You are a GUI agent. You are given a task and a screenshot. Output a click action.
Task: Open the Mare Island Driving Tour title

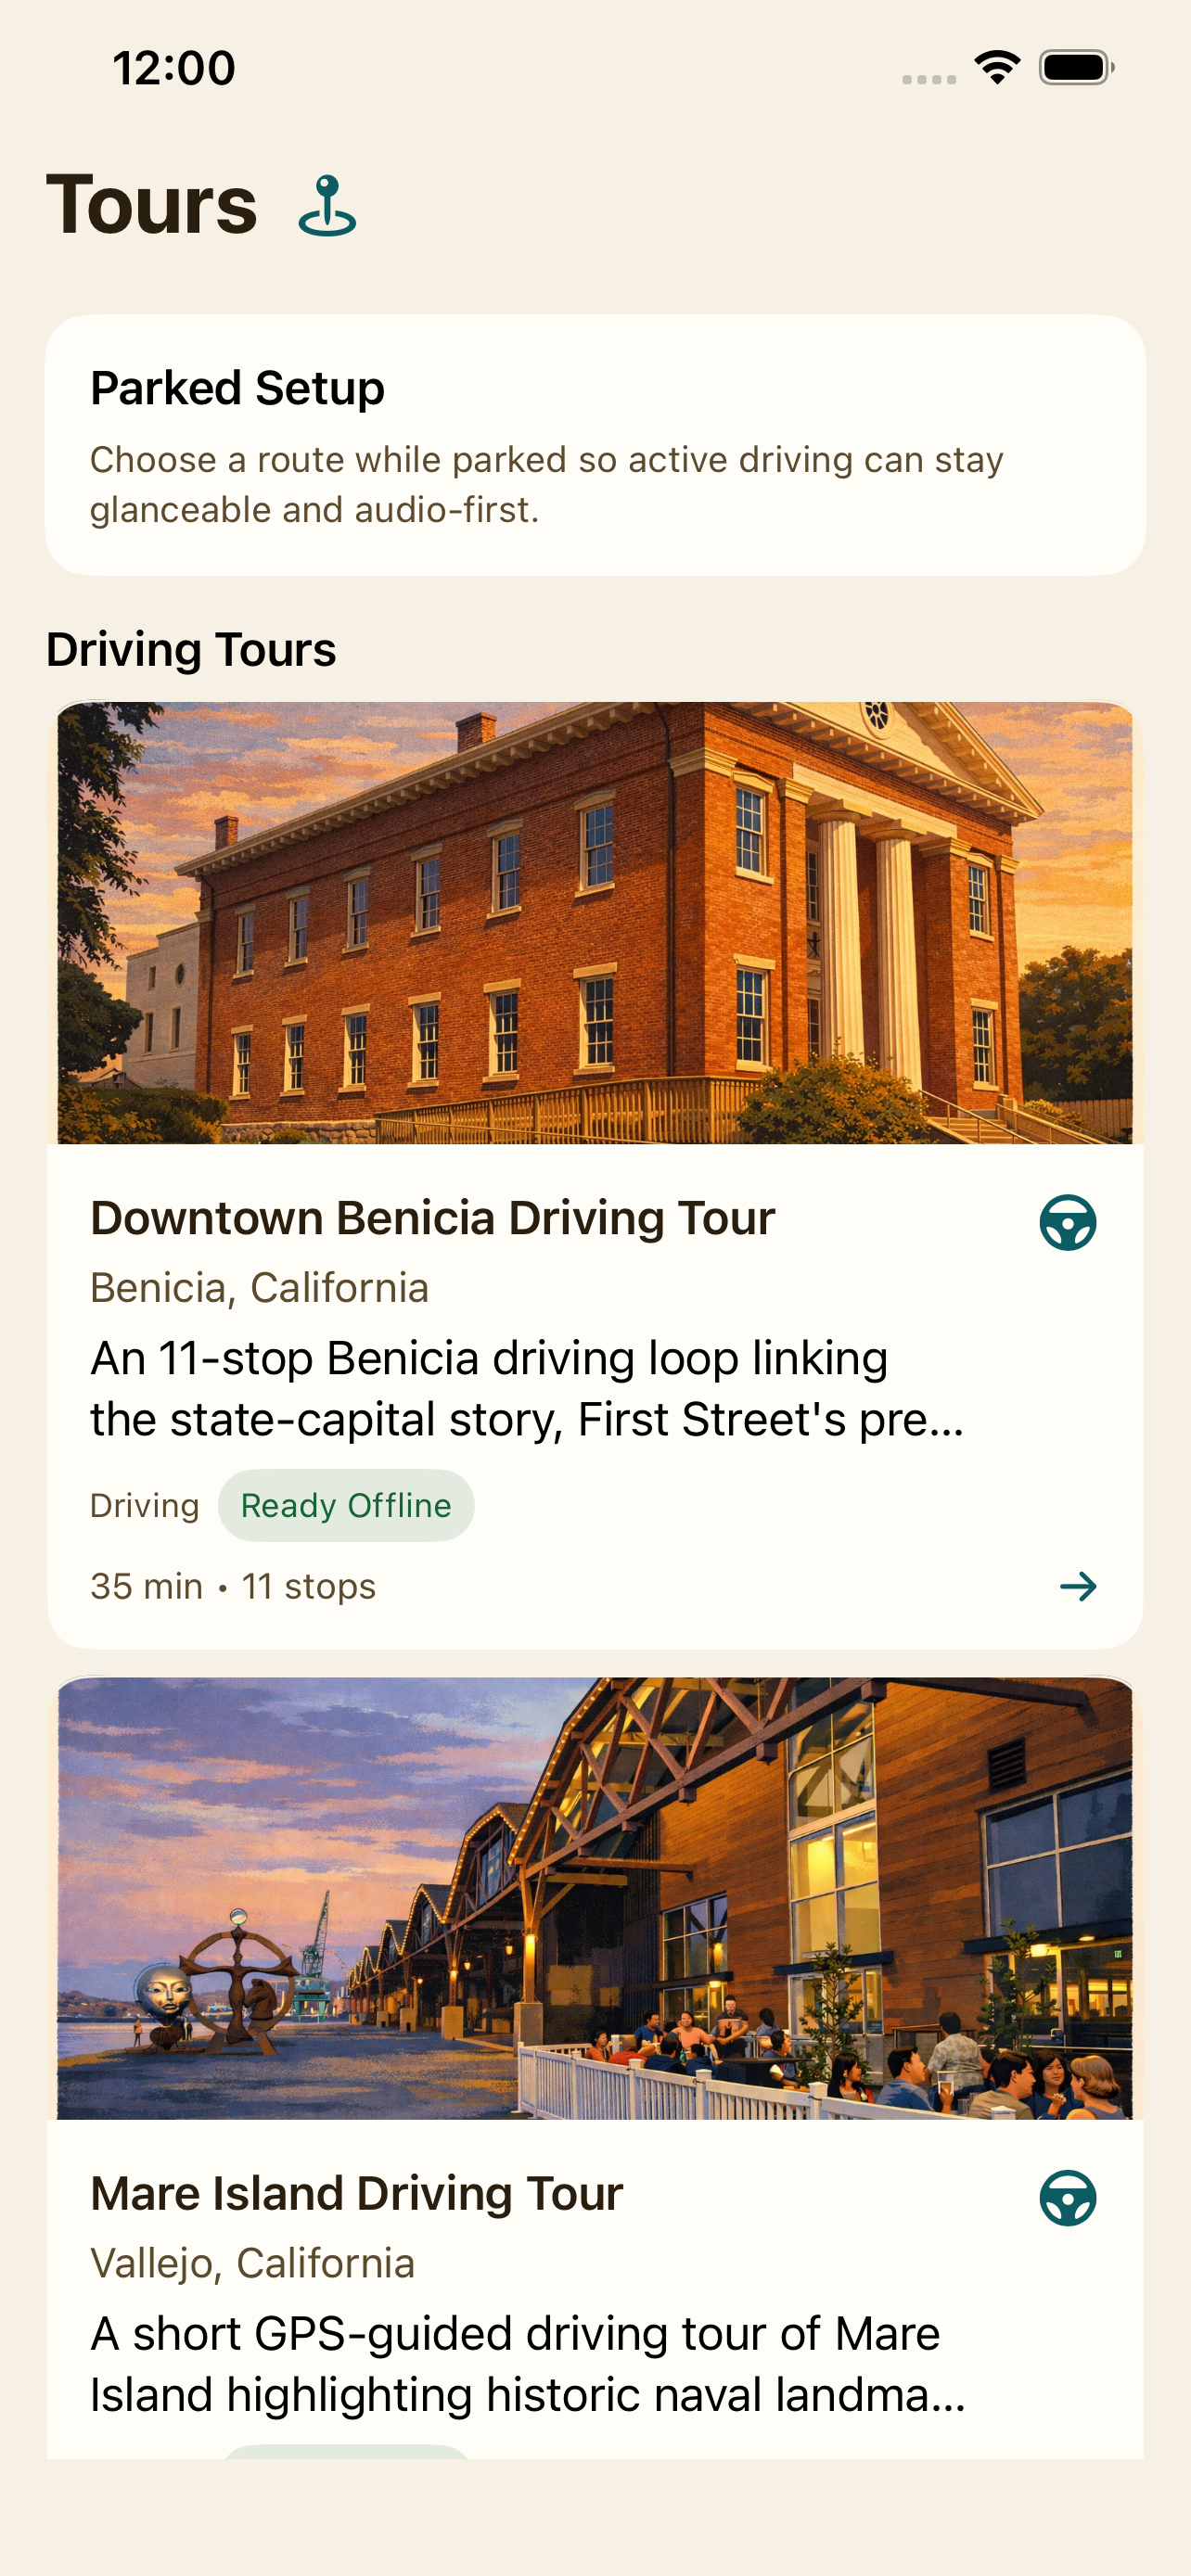click(356, 2194)
